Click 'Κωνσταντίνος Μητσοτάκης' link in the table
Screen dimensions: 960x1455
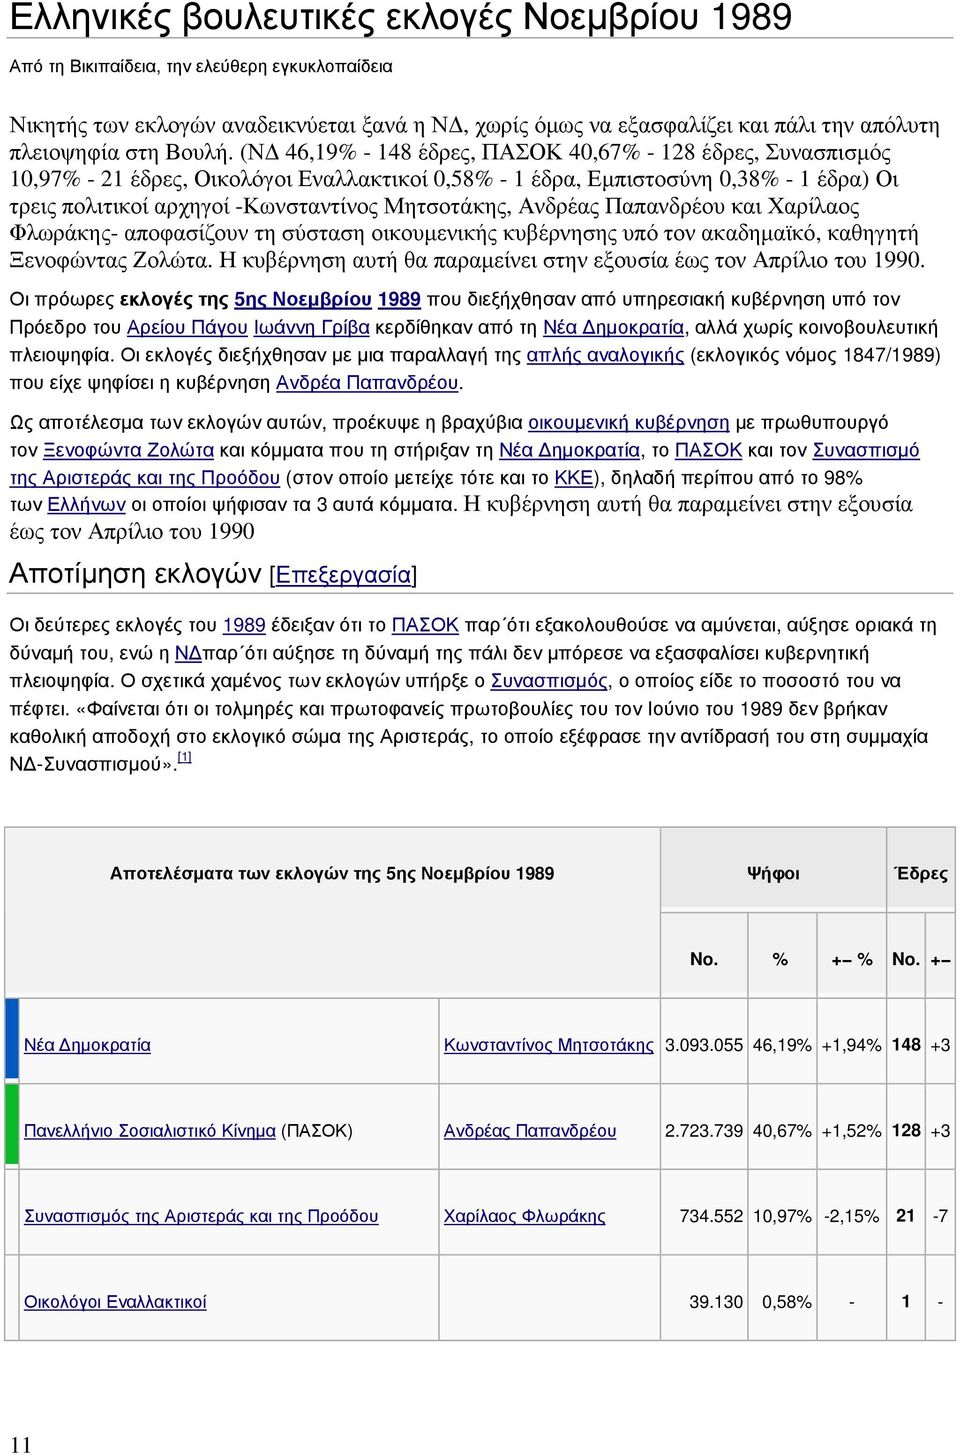(549, 1045)
